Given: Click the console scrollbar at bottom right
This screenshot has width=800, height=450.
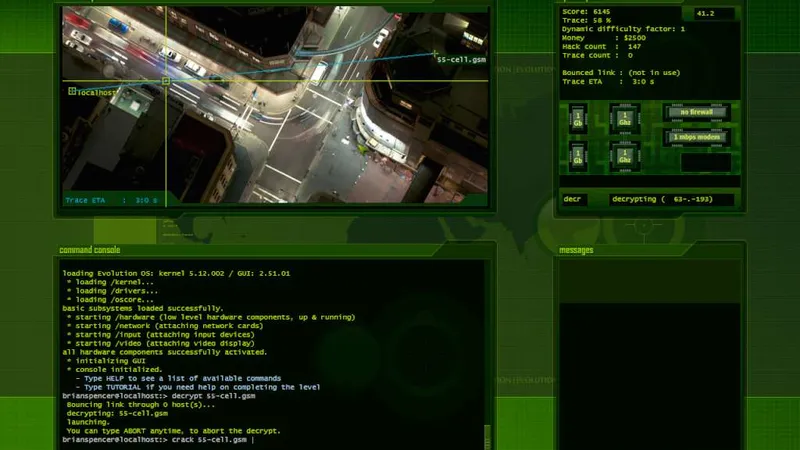Looking at the screenshot, I should tap(487, 436).
